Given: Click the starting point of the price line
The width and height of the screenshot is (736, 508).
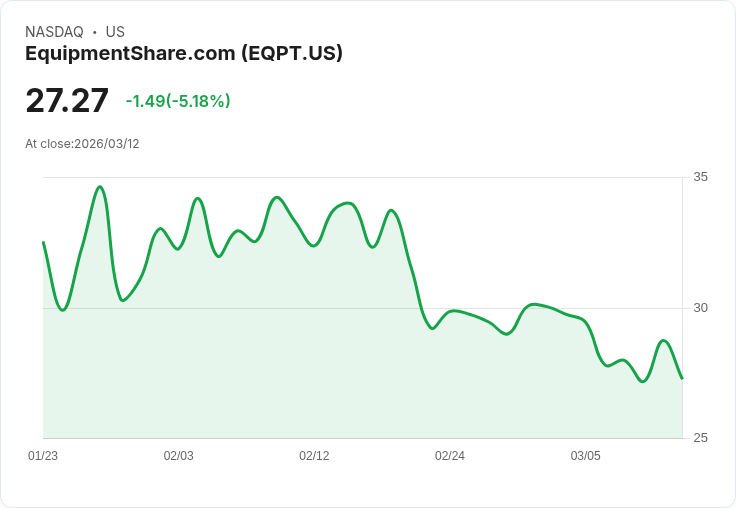Looking at the screenshot, I should (x=43, y=242).
